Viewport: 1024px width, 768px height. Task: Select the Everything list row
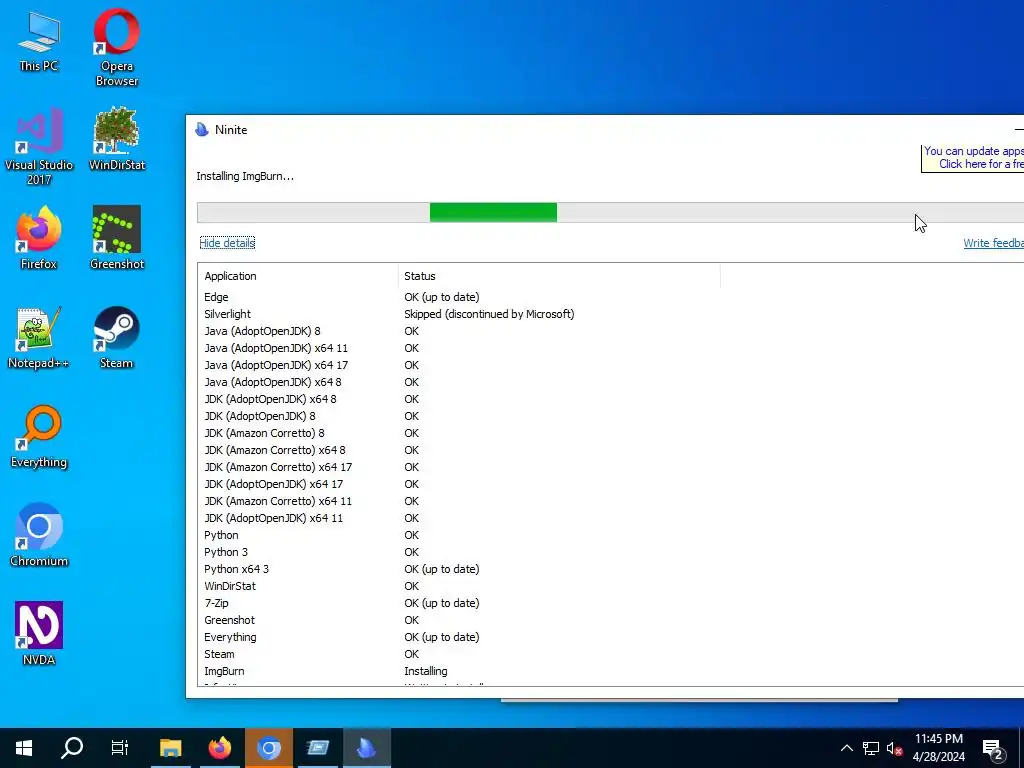pyautogui.click(x=611, y=637)
